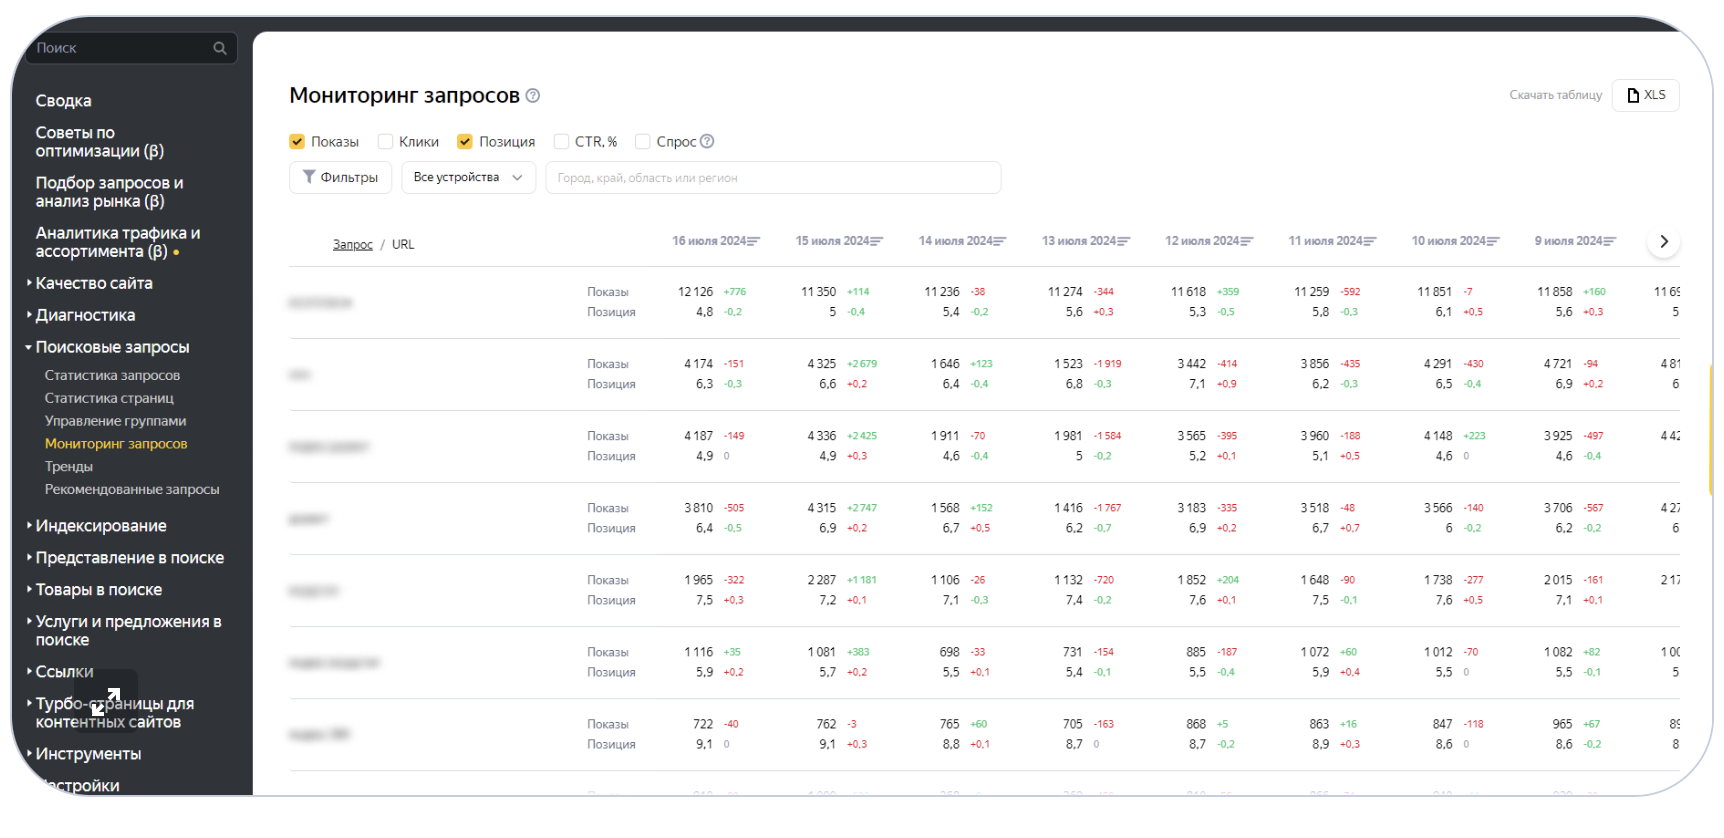Click sort icon next to 16 июля 2024

(x=754, y=241)
